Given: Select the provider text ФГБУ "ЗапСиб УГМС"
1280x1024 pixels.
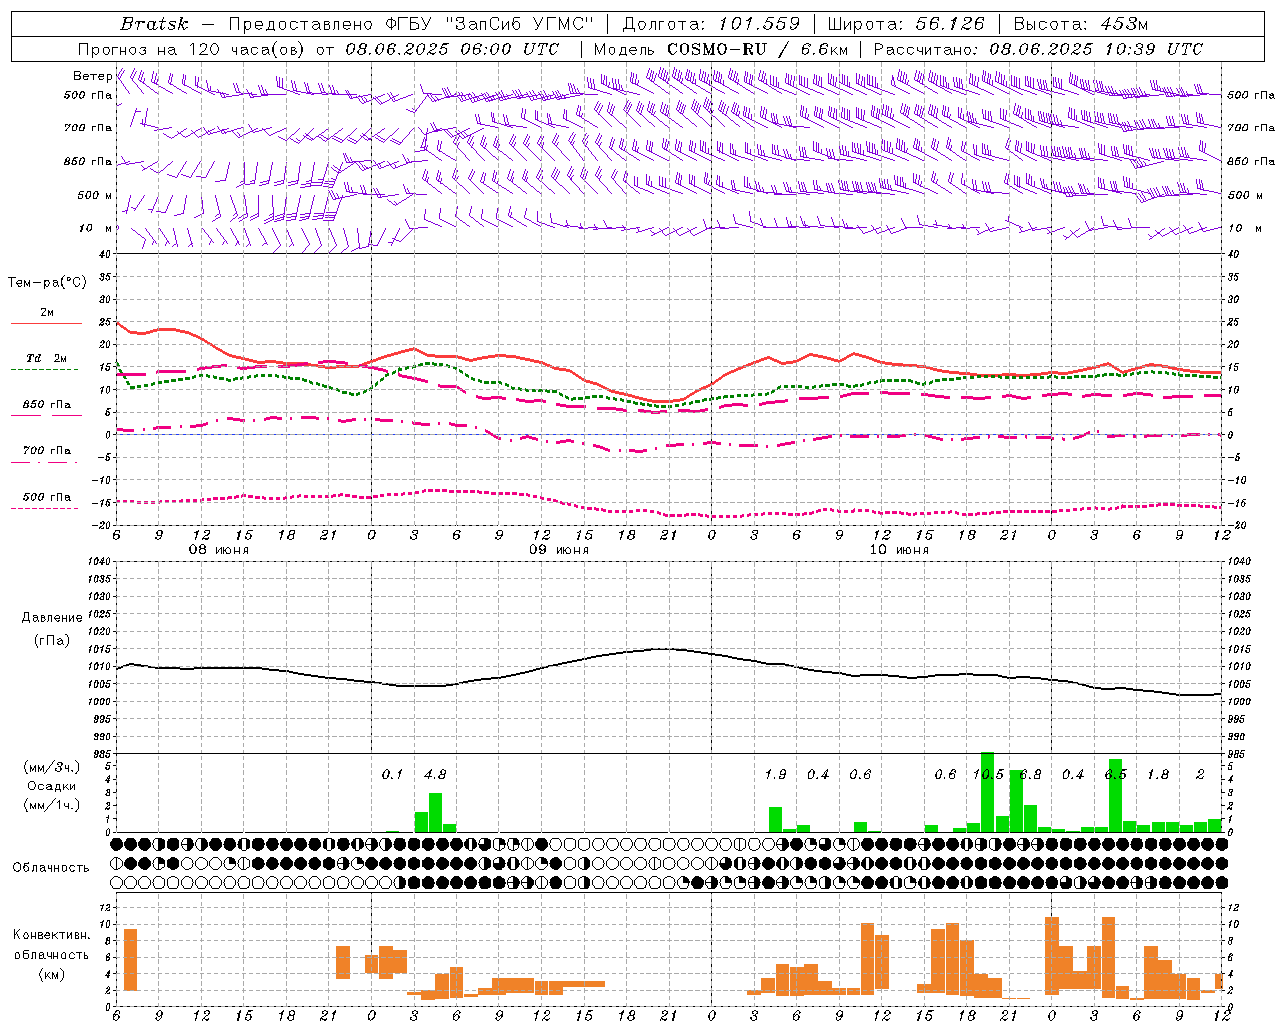Looking at the screenshot, I should 488,23.
